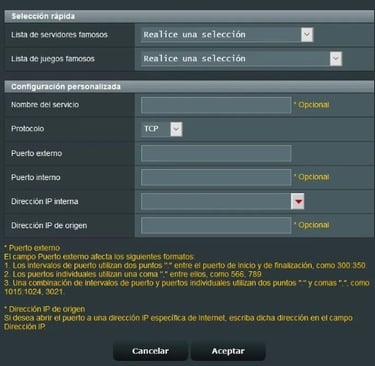
Task: Click the Puerto externo input field
Action: click(216, 153)
